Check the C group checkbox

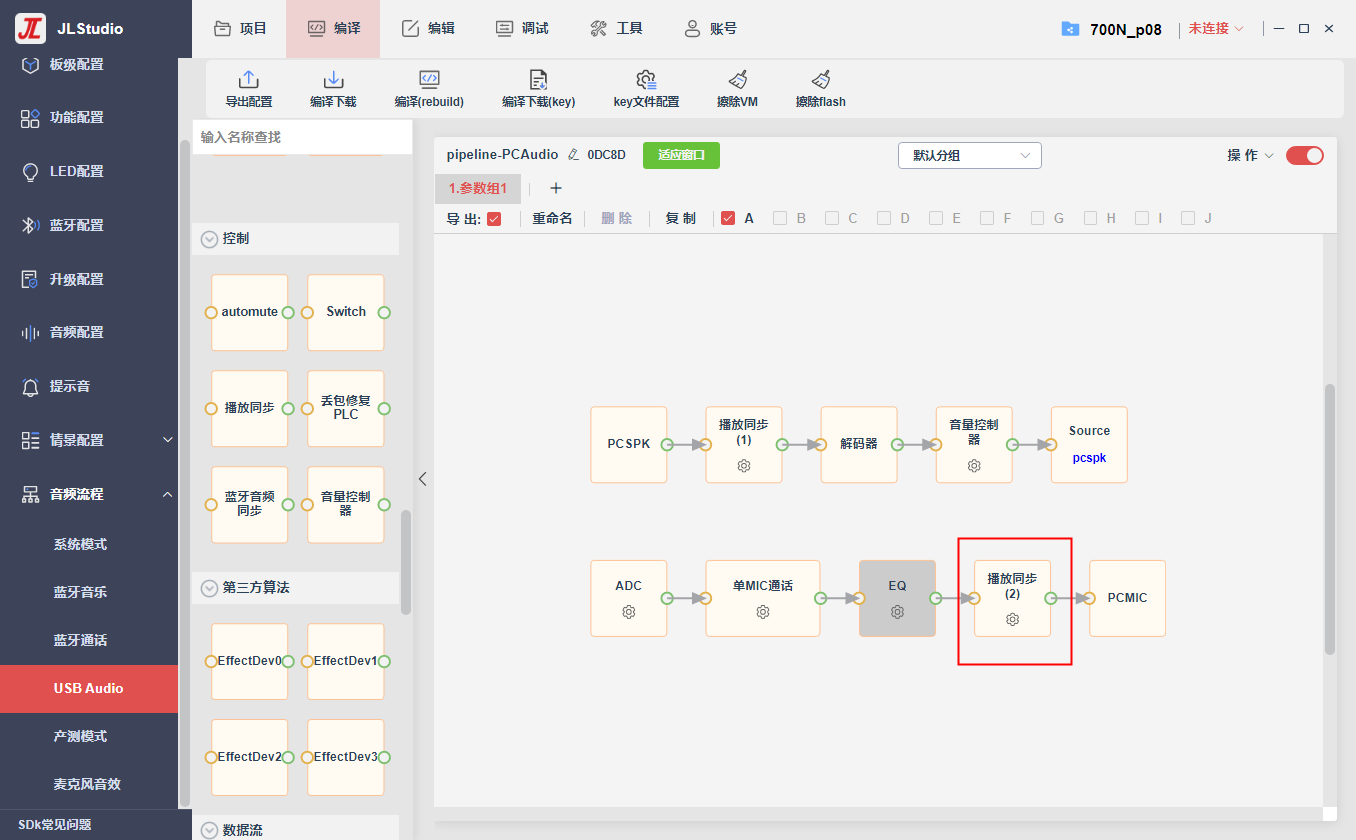(x=832, y=218)
